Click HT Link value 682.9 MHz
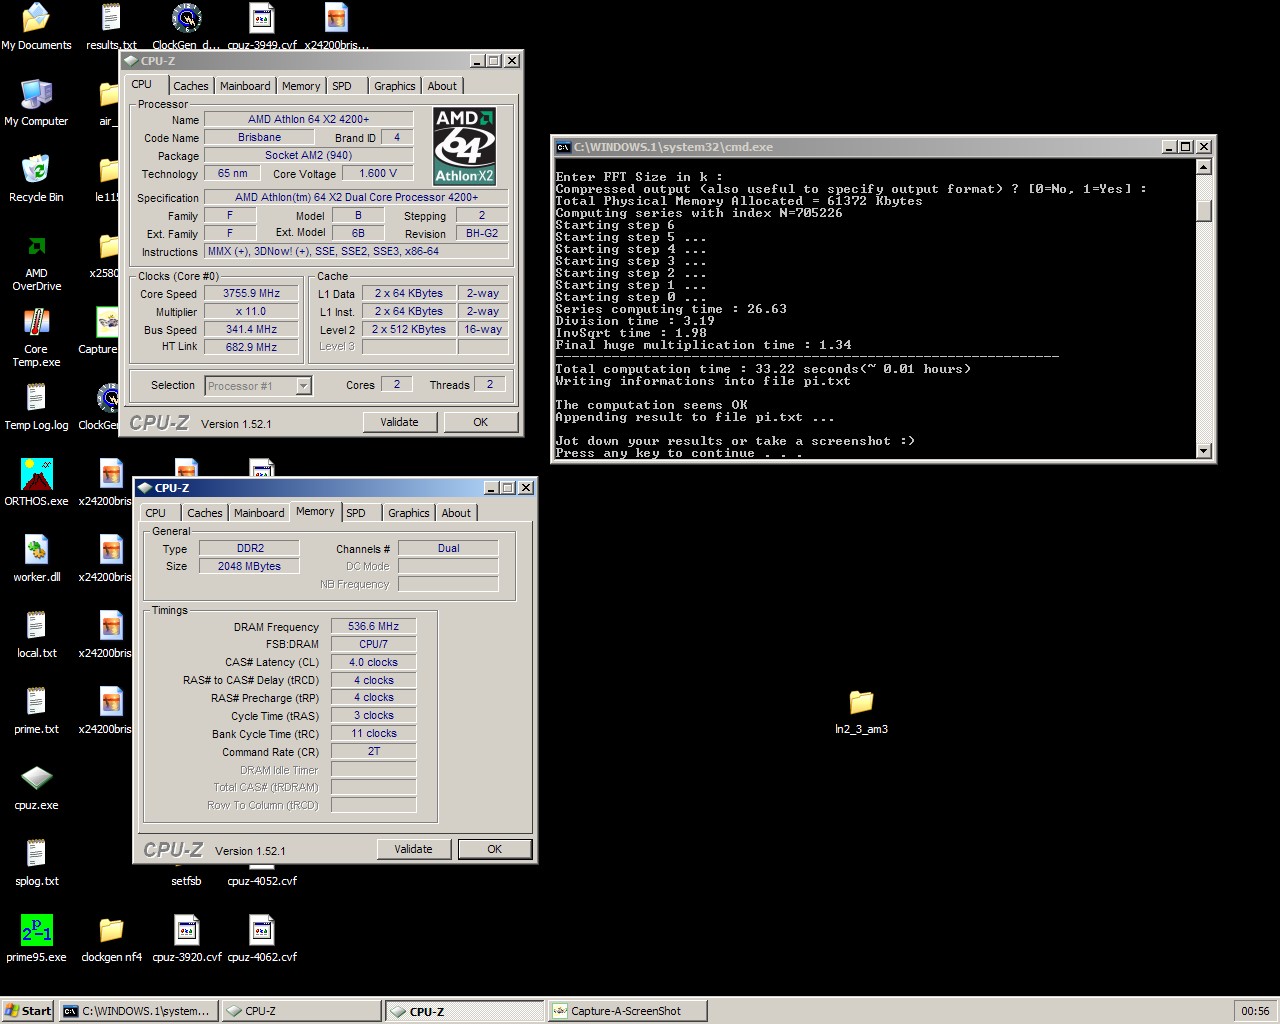This screenshot has height=1024, width=1280. (252, 347)
